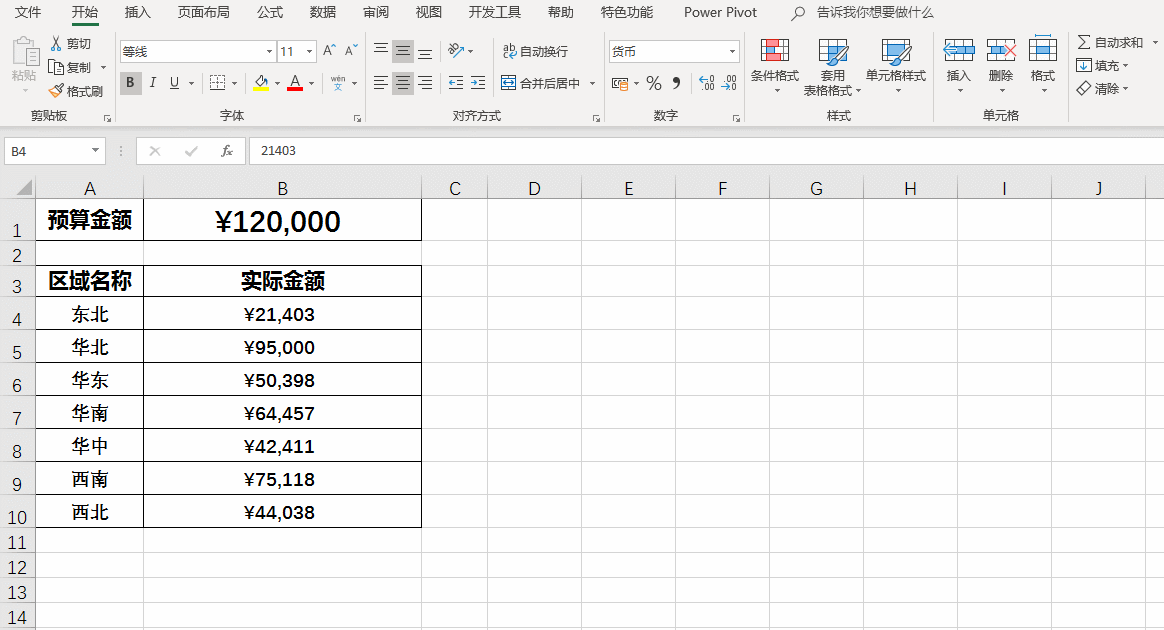Click the Cut (剪切) scissors icon
This screenshot has height=630, width=1164.
pos(56,44)
